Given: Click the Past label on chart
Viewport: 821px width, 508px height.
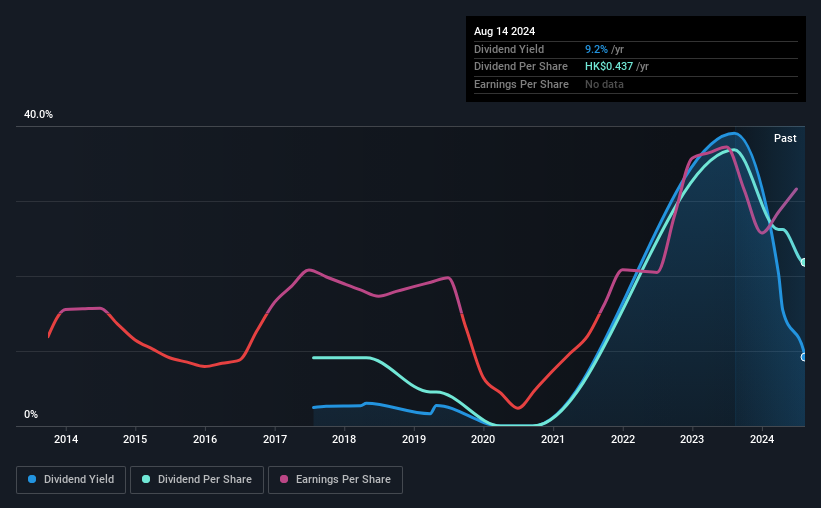Looking at the screenshot, I should pyautogui.click(x=785, y=138).
